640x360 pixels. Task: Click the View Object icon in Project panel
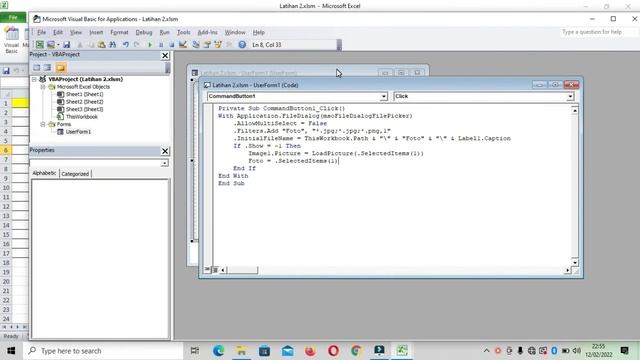[48, 68]
